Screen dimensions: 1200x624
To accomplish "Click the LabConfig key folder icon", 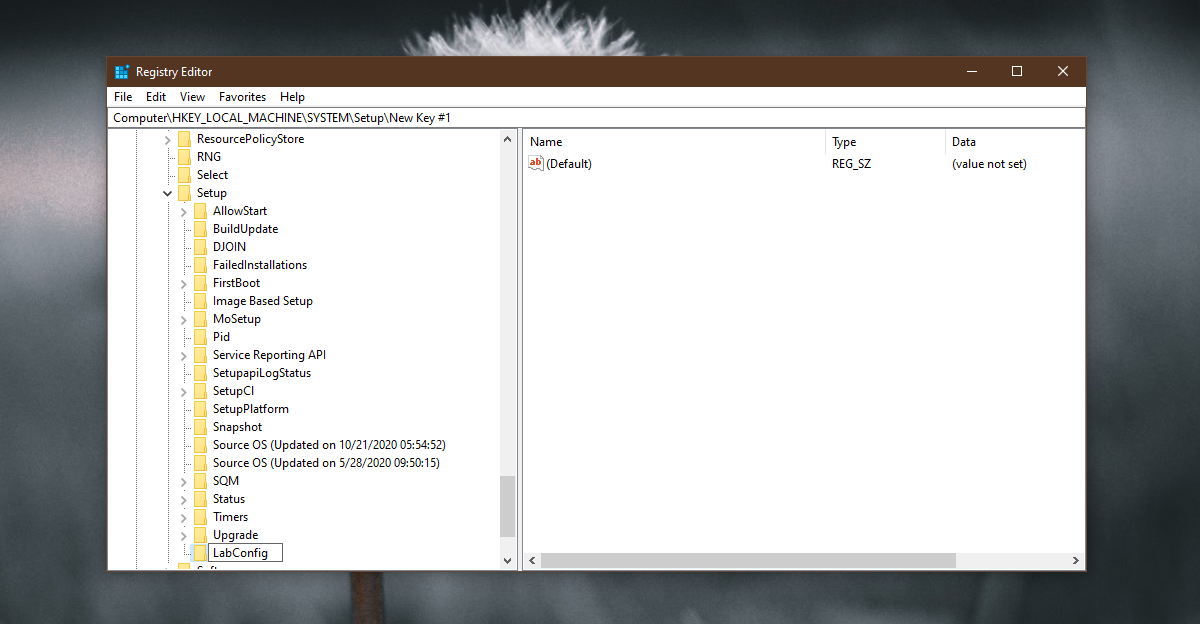I will 200,553.
